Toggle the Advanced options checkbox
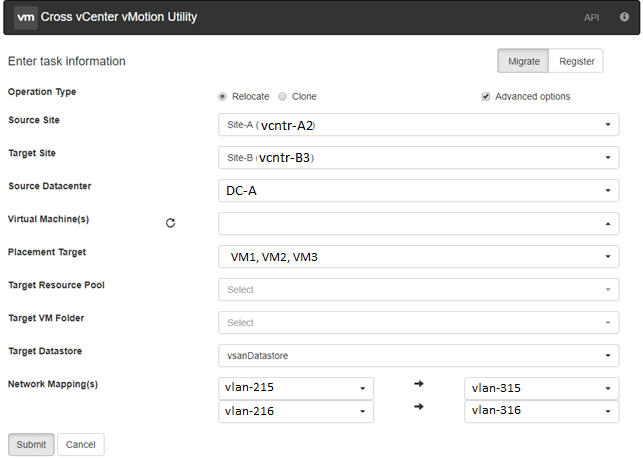The width and height of the screenshot is (643, 458). 486,96
